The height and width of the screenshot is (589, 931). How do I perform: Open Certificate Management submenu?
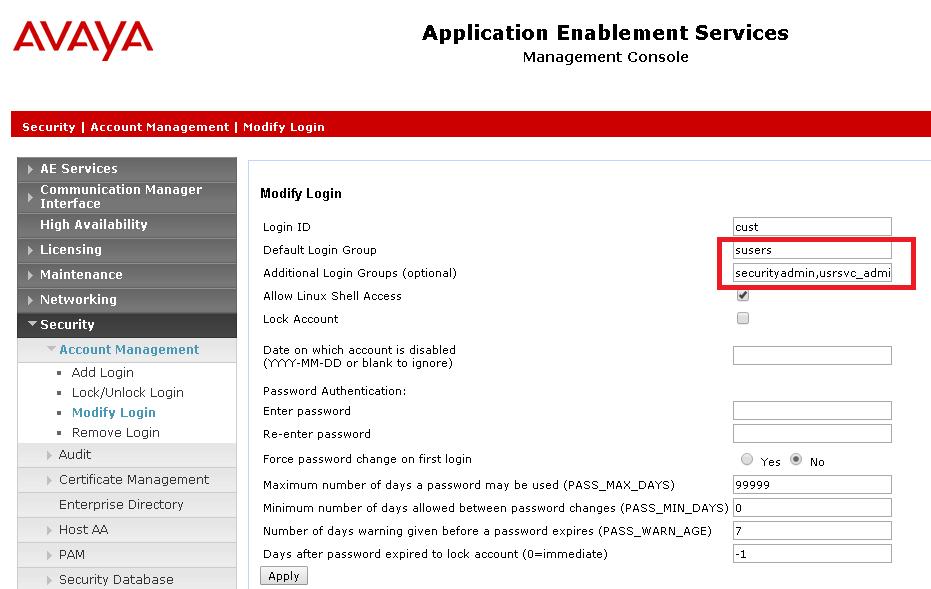point(134,479)
